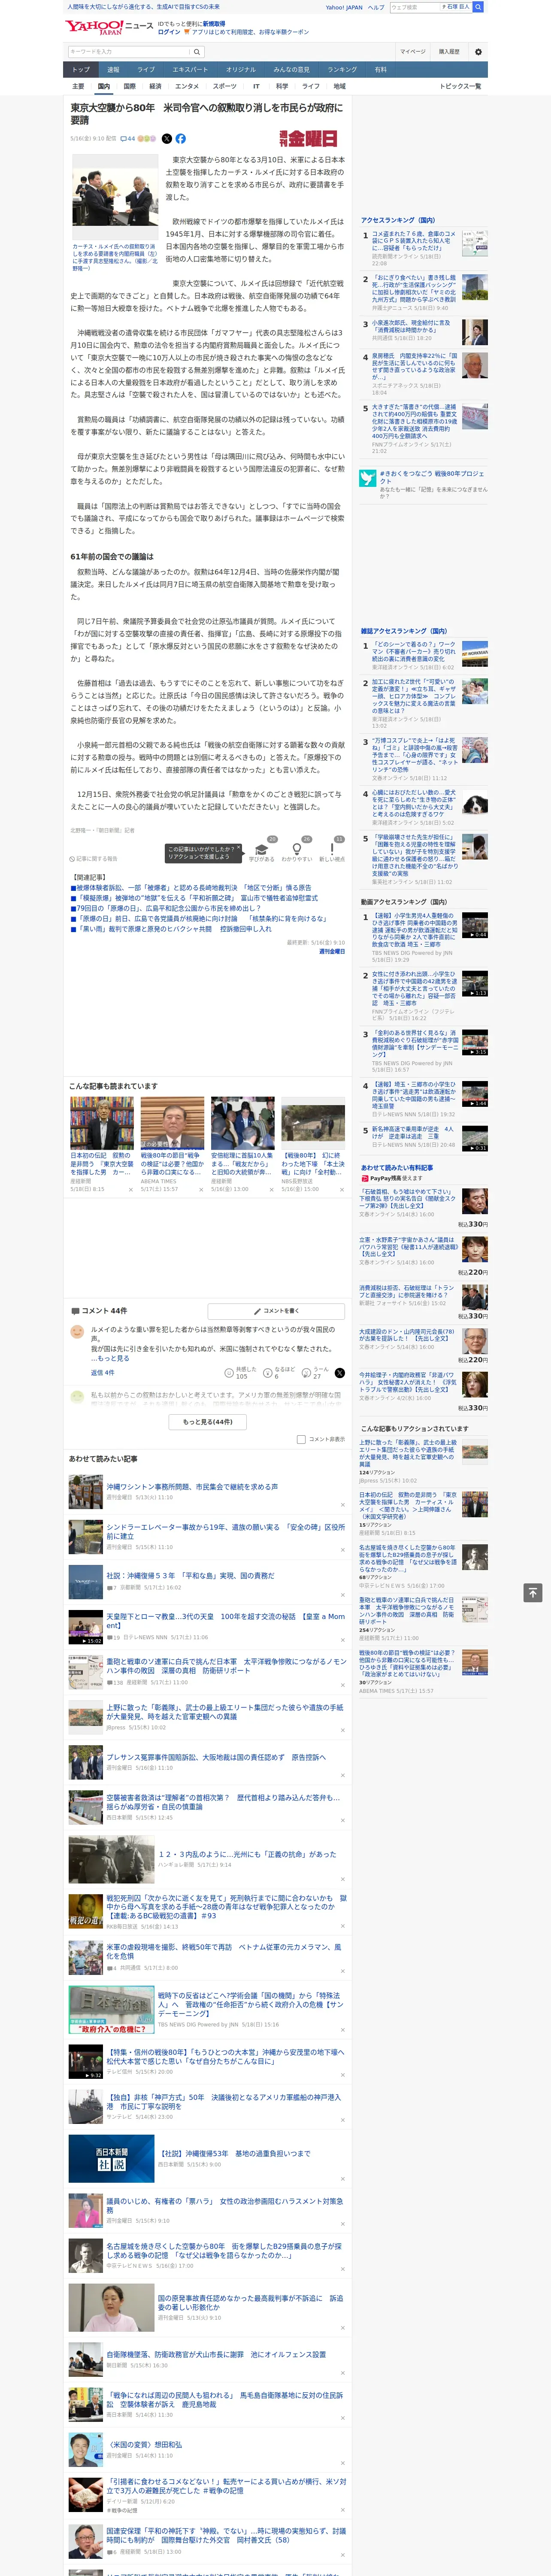The height and width of the screenshot is (2576, 551).
Task: Open the comment count bubble icon (44)
Action: 127,139
